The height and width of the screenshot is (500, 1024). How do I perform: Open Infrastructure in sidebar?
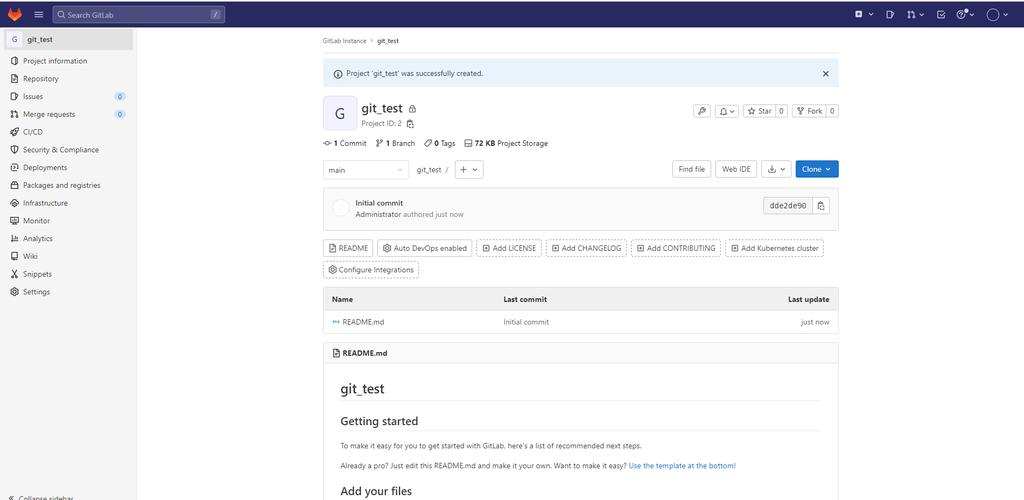(45, 203)
